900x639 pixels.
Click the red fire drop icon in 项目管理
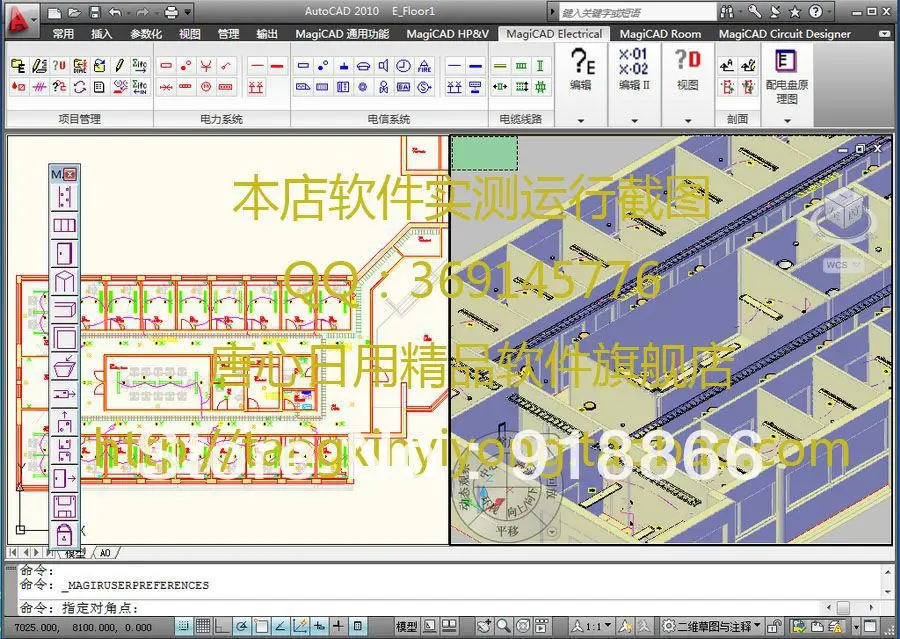coord(18,87)
